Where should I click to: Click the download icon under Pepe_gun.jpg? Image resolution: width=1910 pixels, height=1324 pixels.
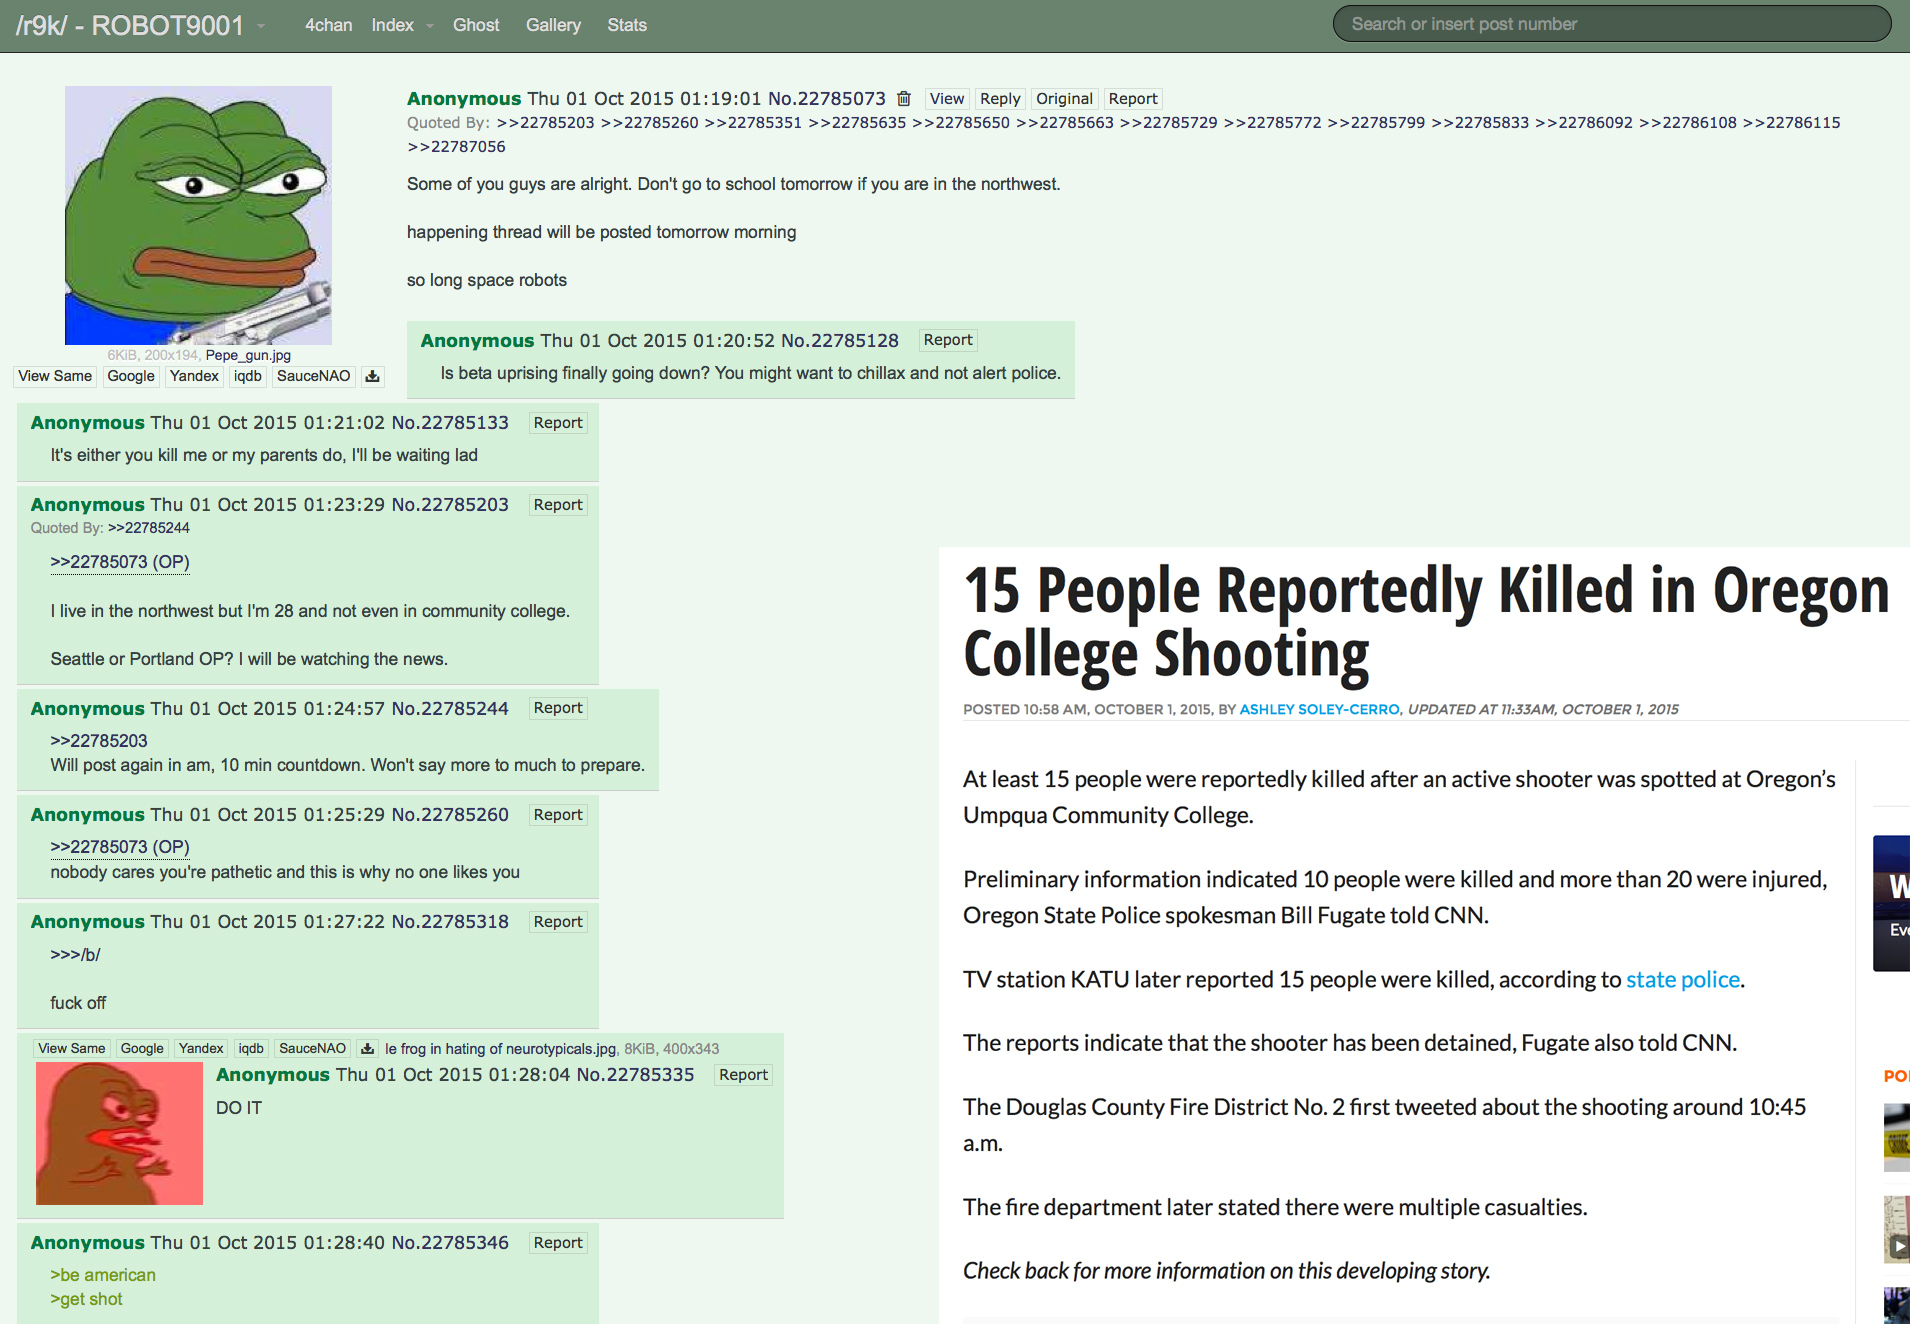372,376
